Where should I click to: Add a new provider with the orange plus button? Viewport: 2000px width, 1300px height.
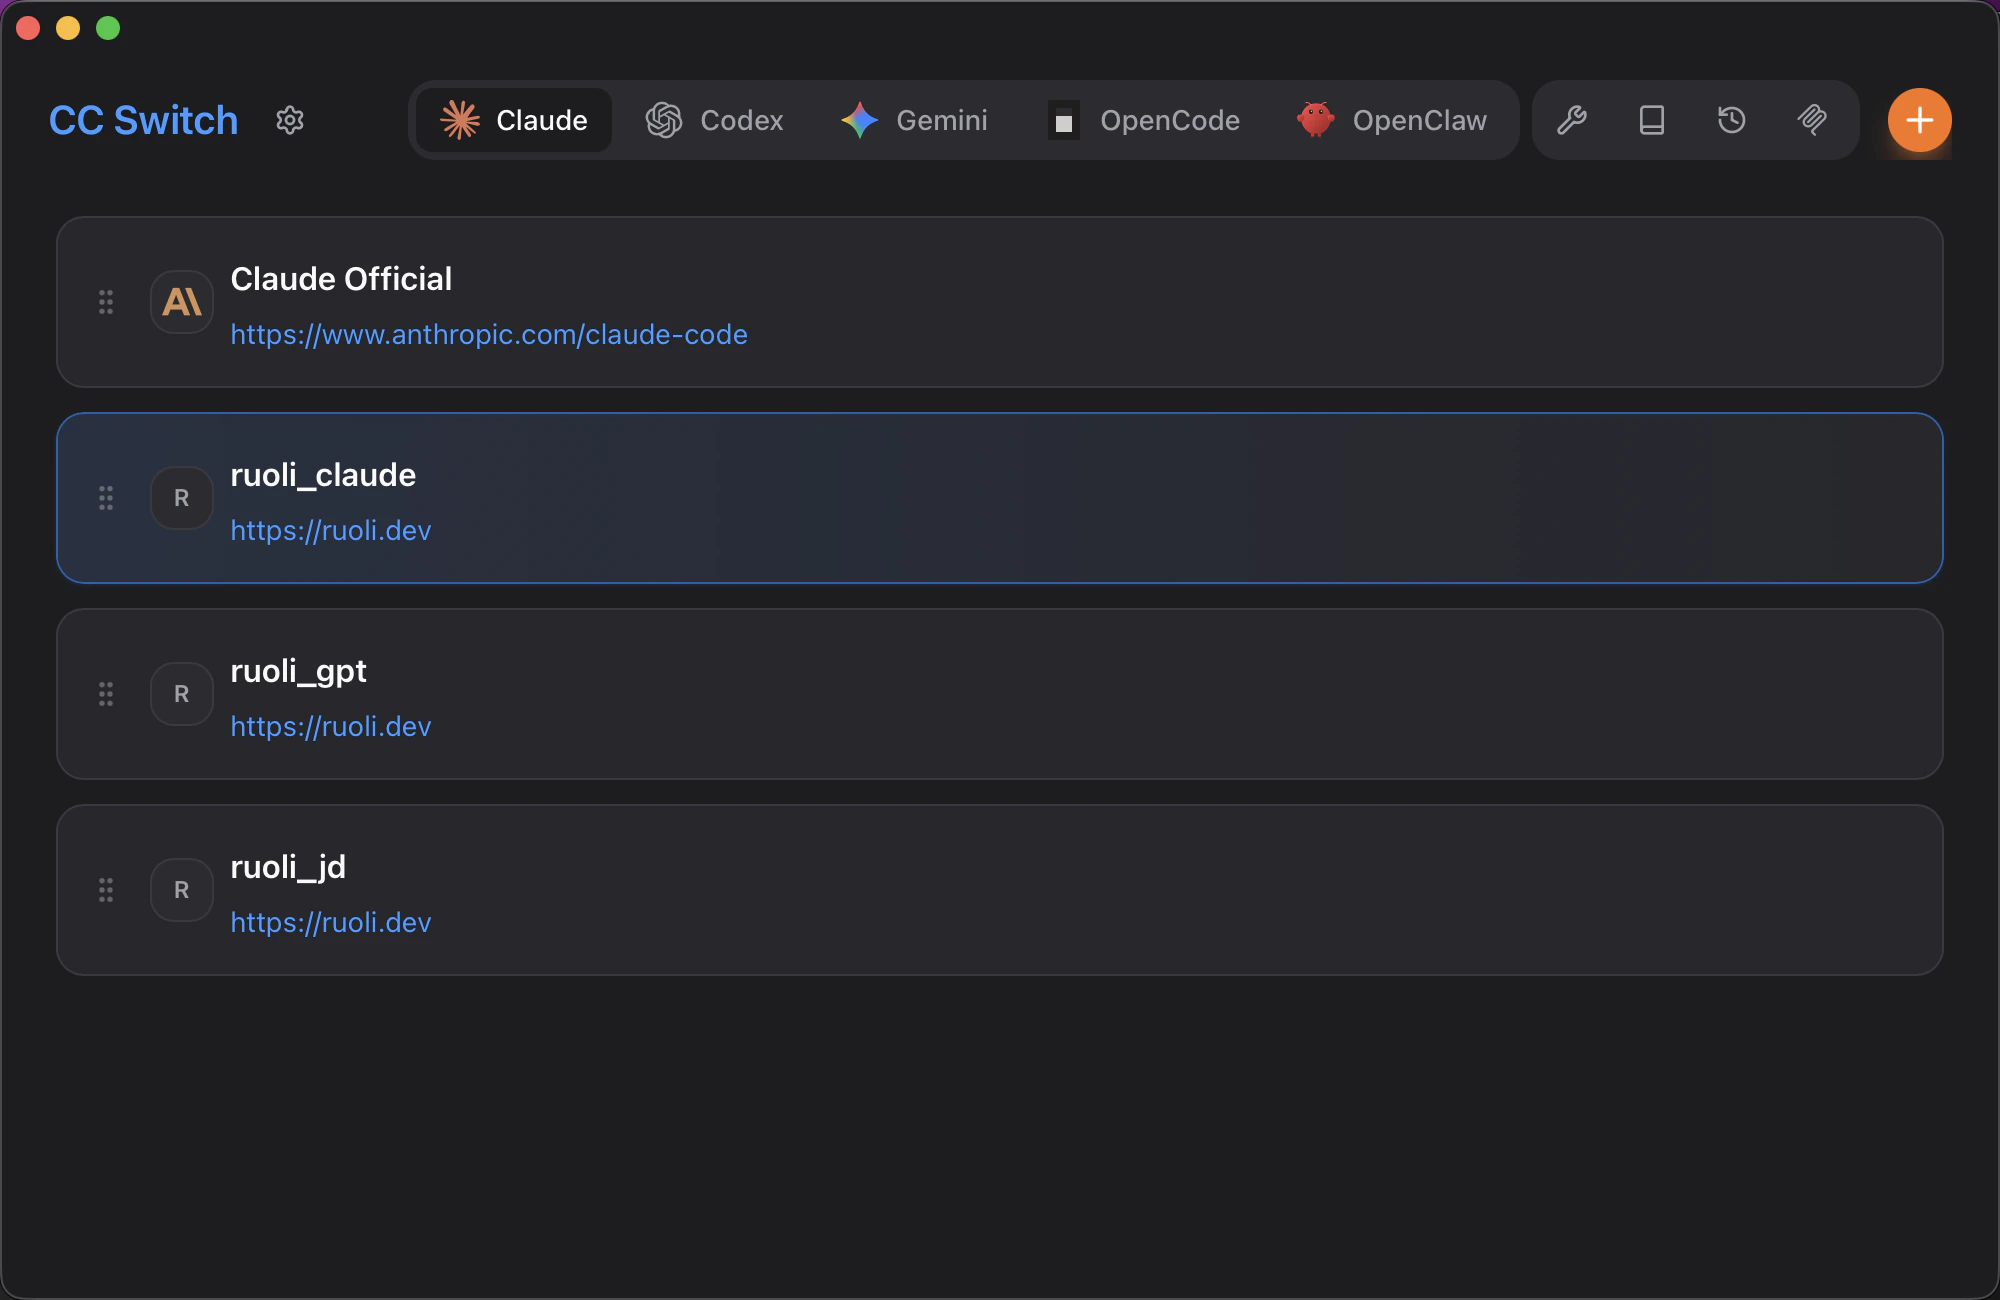pyautogui.click(x=1919, y=120)
